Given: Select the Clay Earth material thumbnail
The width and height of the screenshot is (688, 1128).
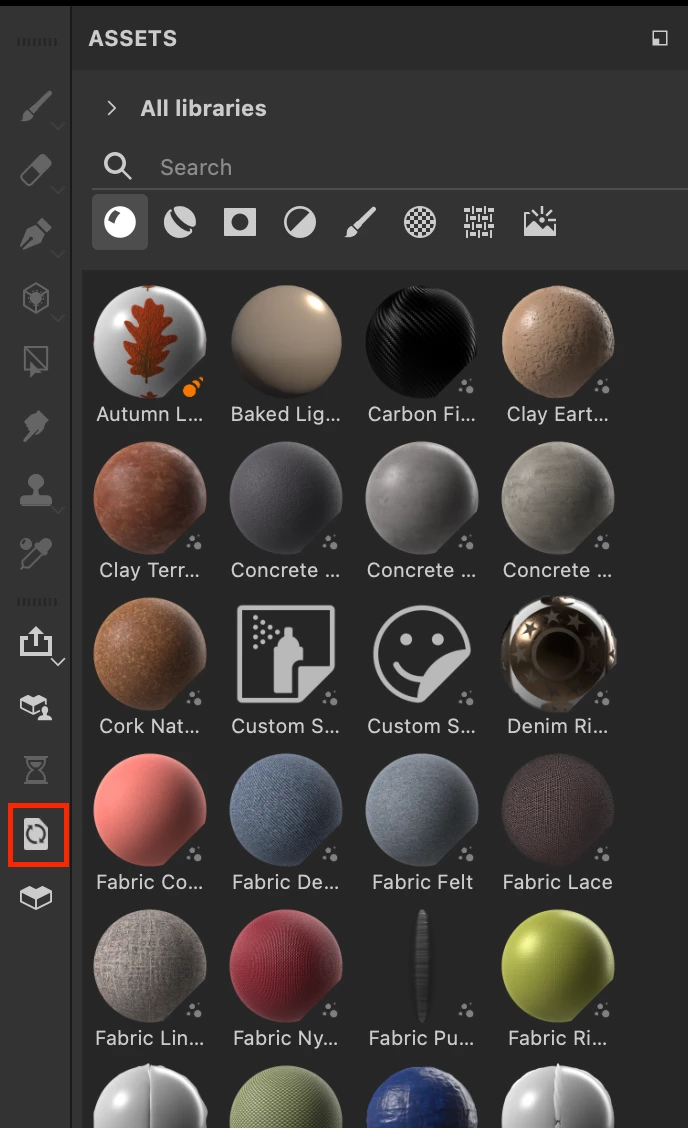Looking at the screenshot, I should pyautogui.click(x=558, y=342).
